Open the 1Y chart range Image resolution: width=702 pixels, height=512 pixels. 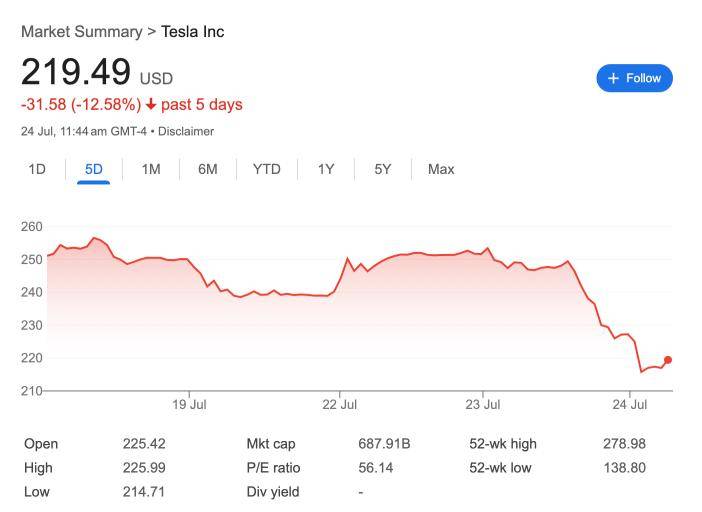coord(326,169)
